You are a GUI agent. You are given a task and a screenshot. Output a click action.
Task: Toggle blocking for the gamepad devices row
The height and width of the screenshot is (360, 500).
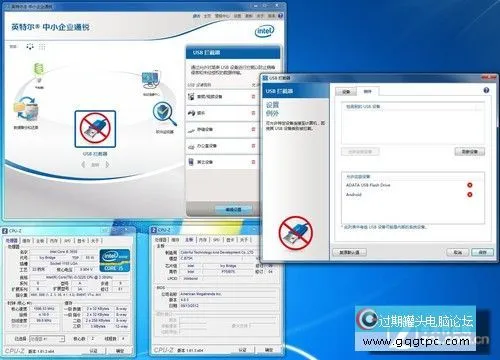[x=253, y=113]
